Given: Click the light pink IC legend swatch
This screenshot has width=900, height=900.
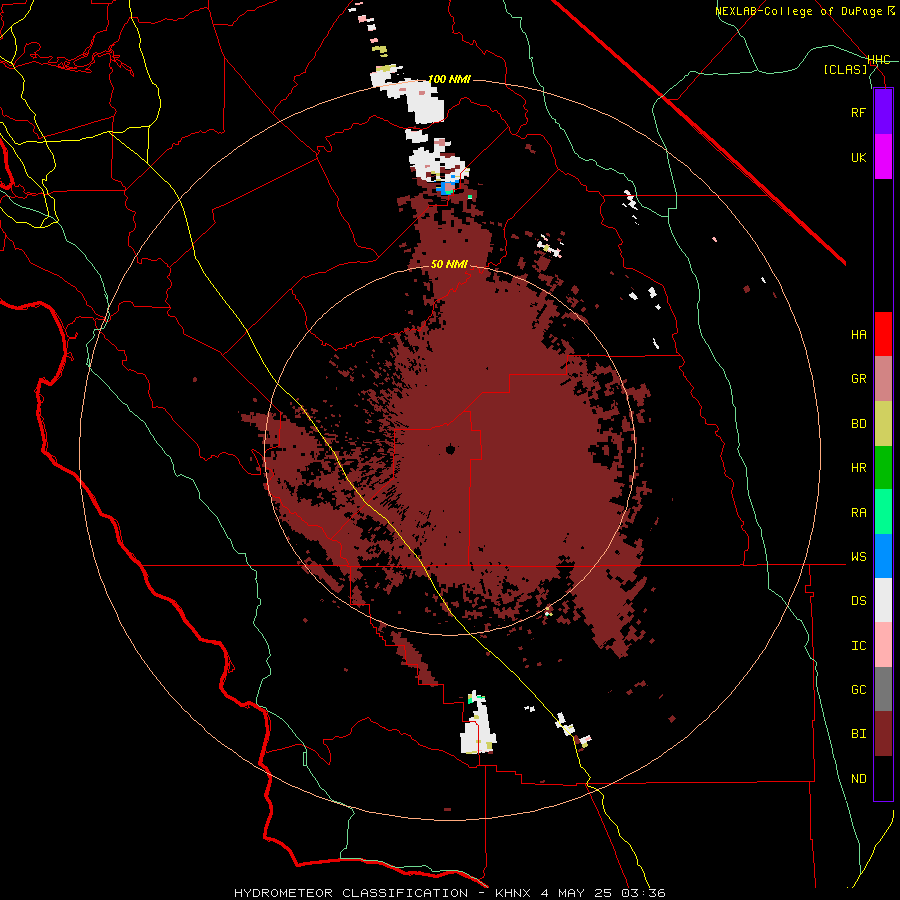Looking at the screenshot, I should [x=883, y=645].
